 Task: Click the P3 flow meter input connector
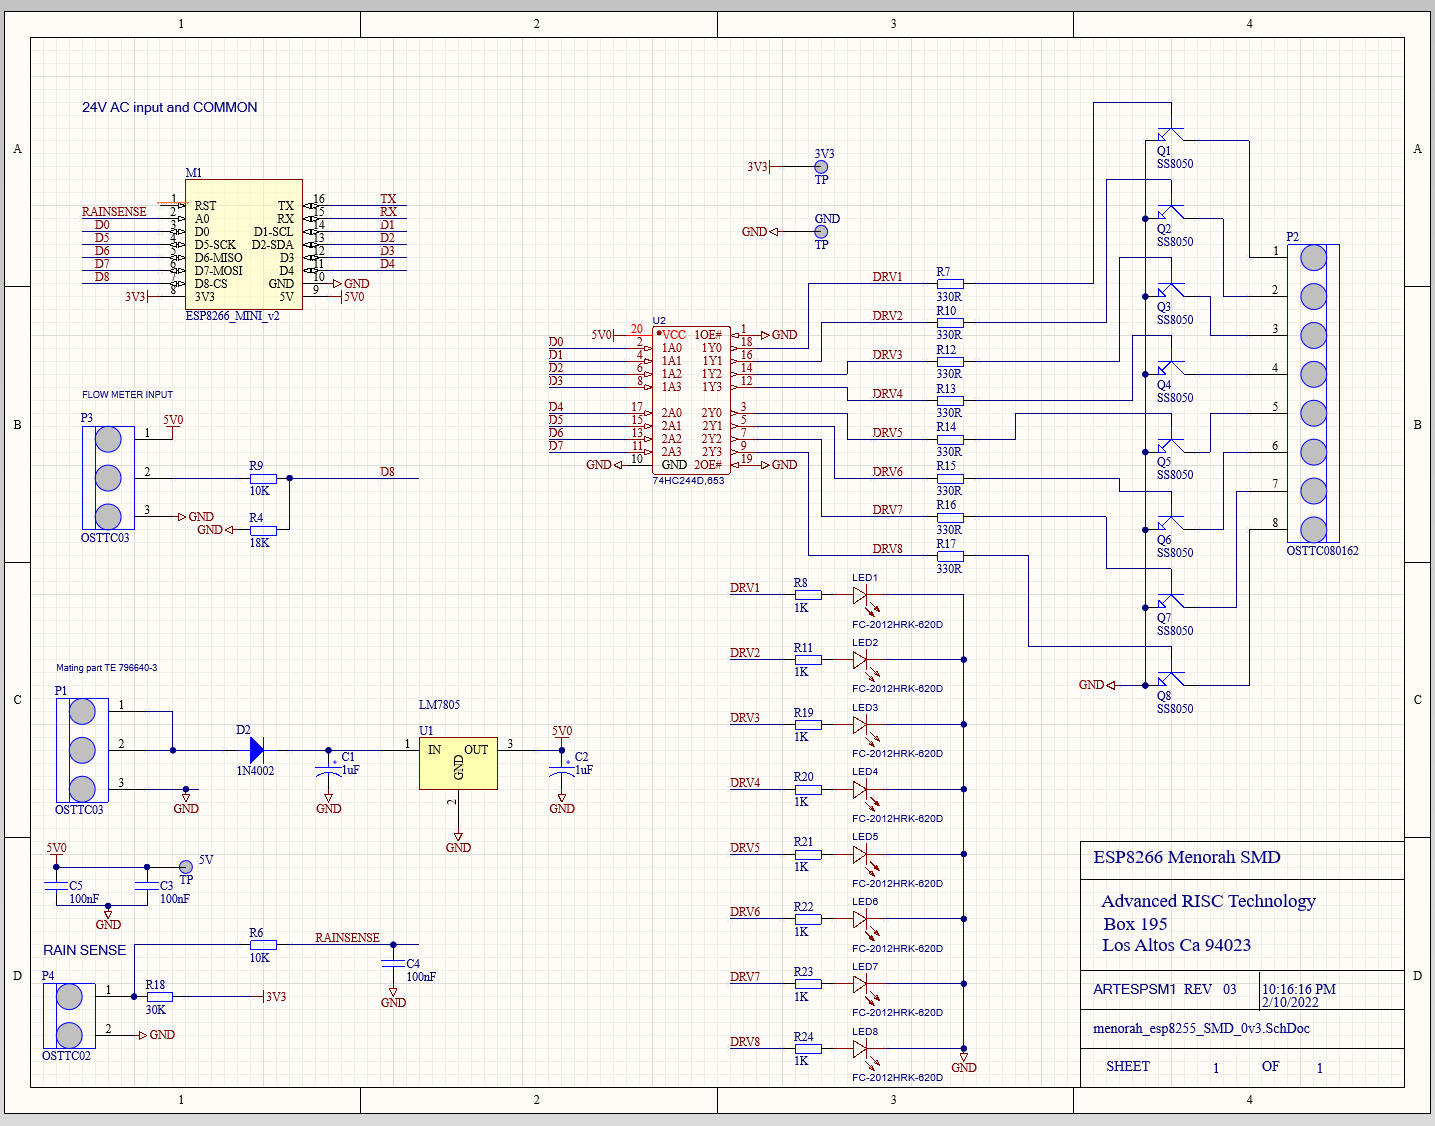click(108, 478)
